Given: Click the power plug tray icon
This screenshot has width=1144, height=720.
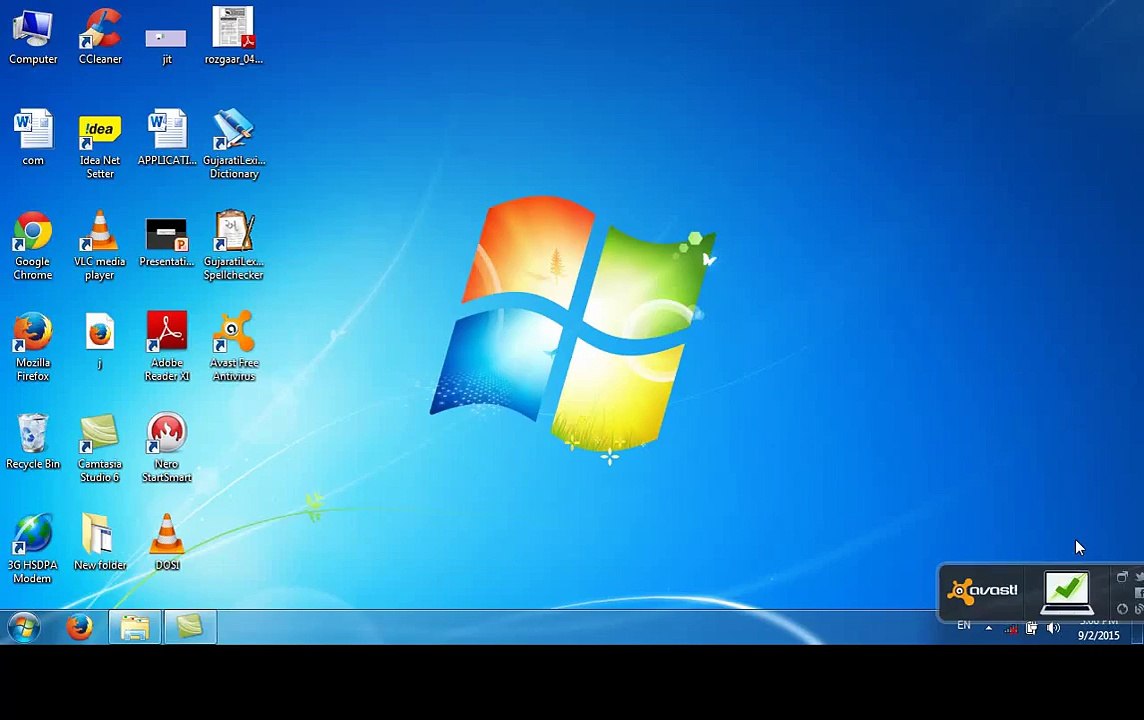Looking at the screenshot, I should 1031,627.
